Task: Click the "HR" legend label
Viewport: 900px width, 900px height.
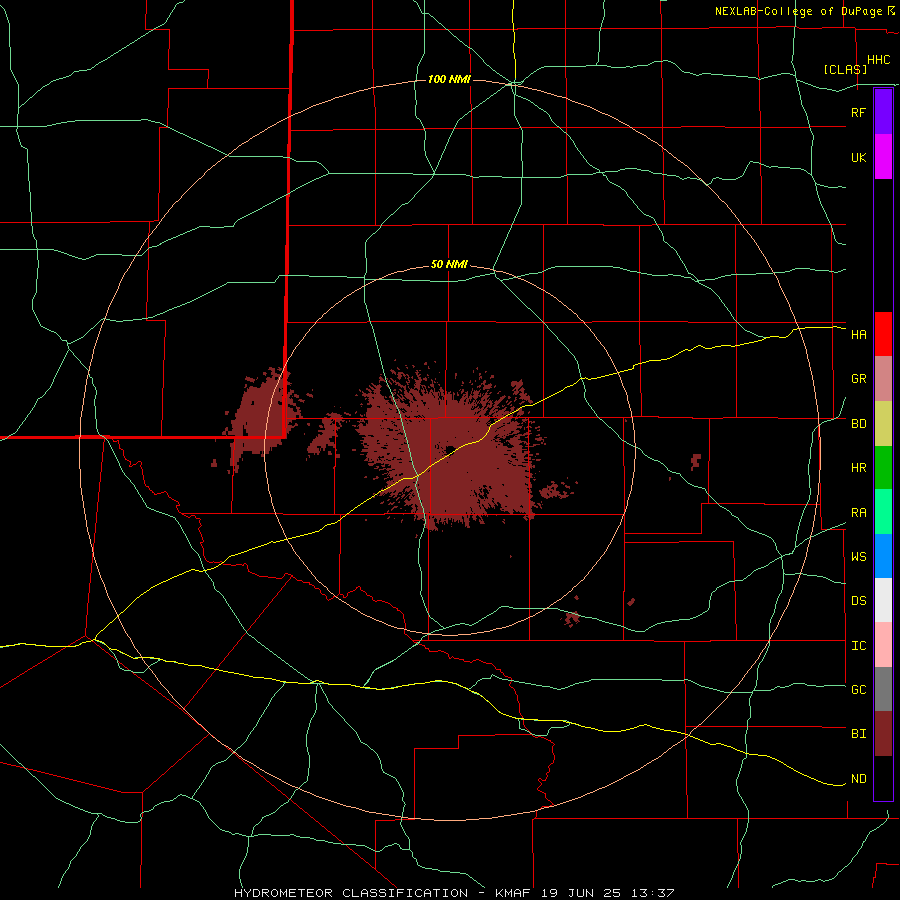Action: pyautogui.click(x=858, y=468)
